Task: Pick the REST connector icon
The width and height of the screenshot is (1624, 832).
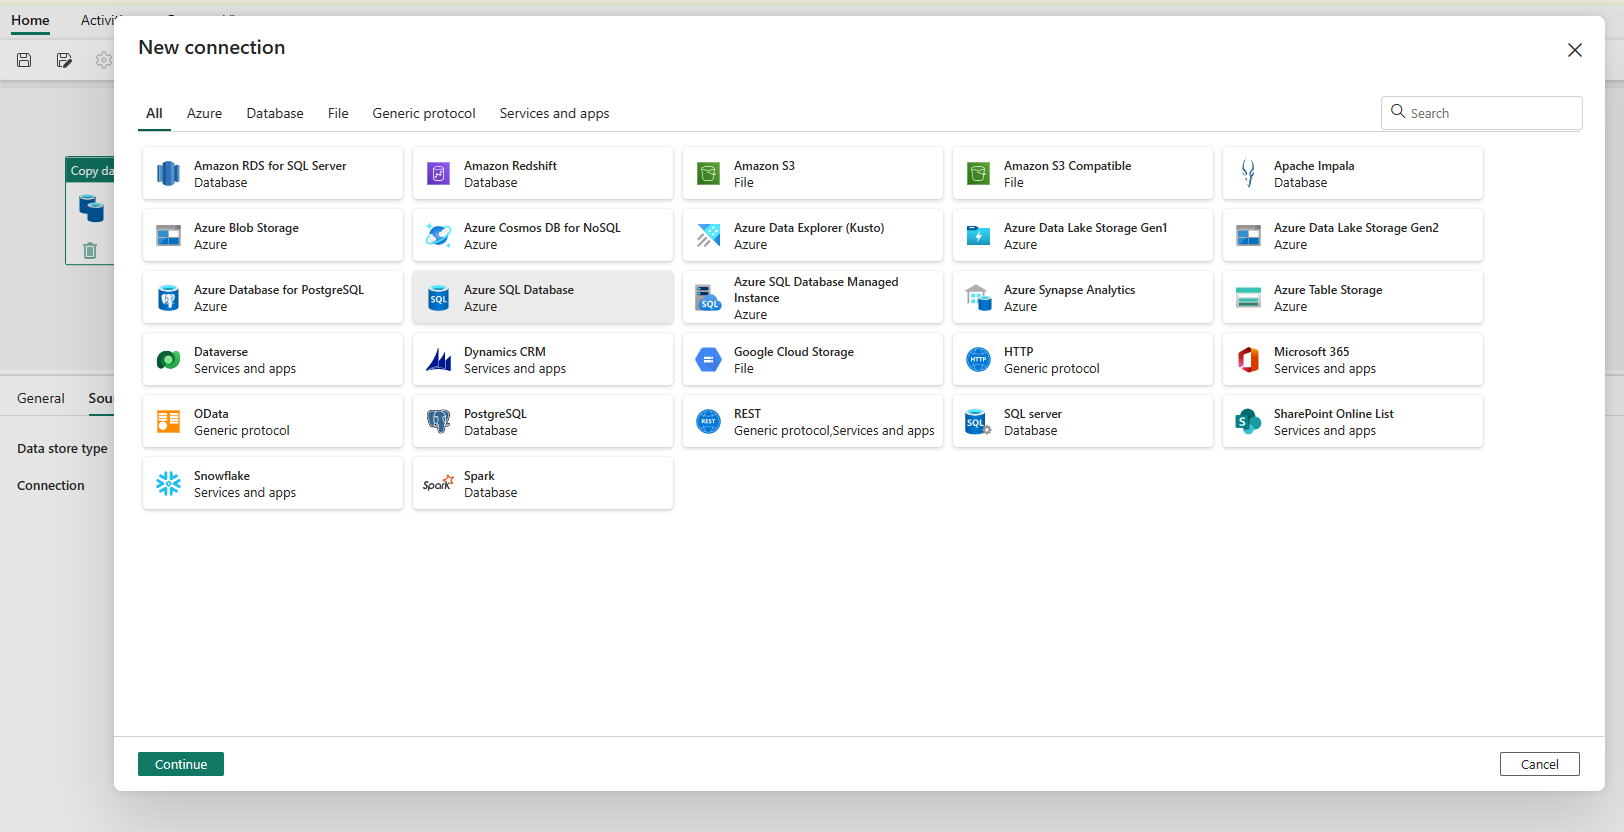Action: 708,422
